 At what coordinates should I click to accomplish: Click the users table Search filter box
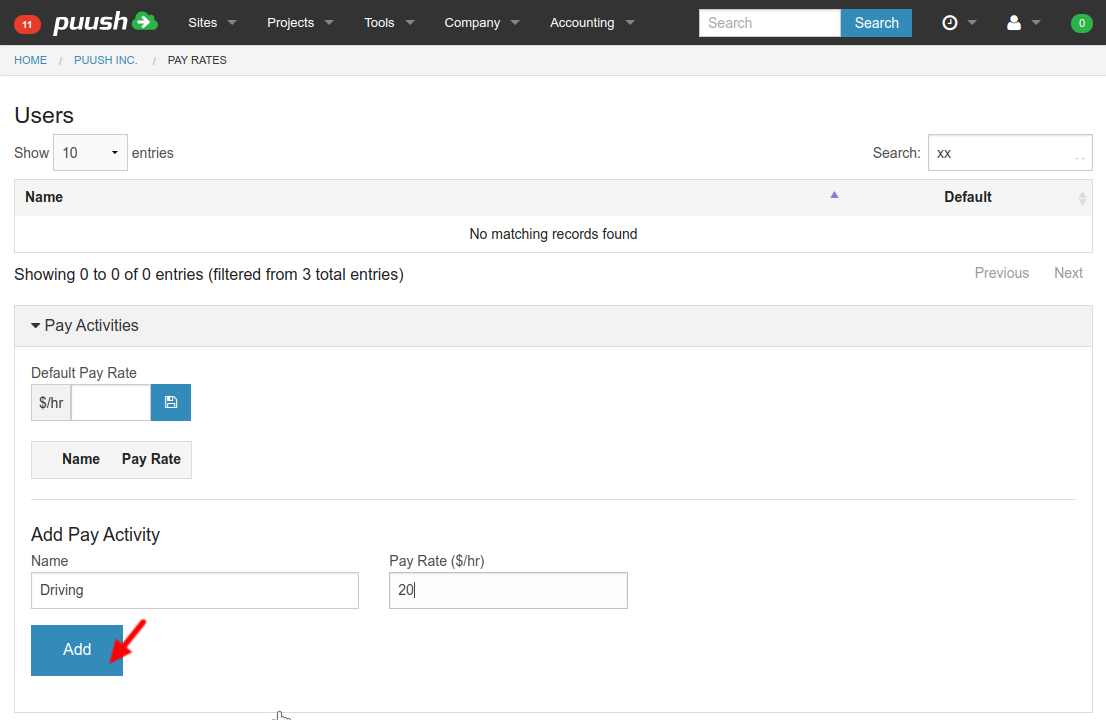pyautogui.click(x=1009, y=153)
